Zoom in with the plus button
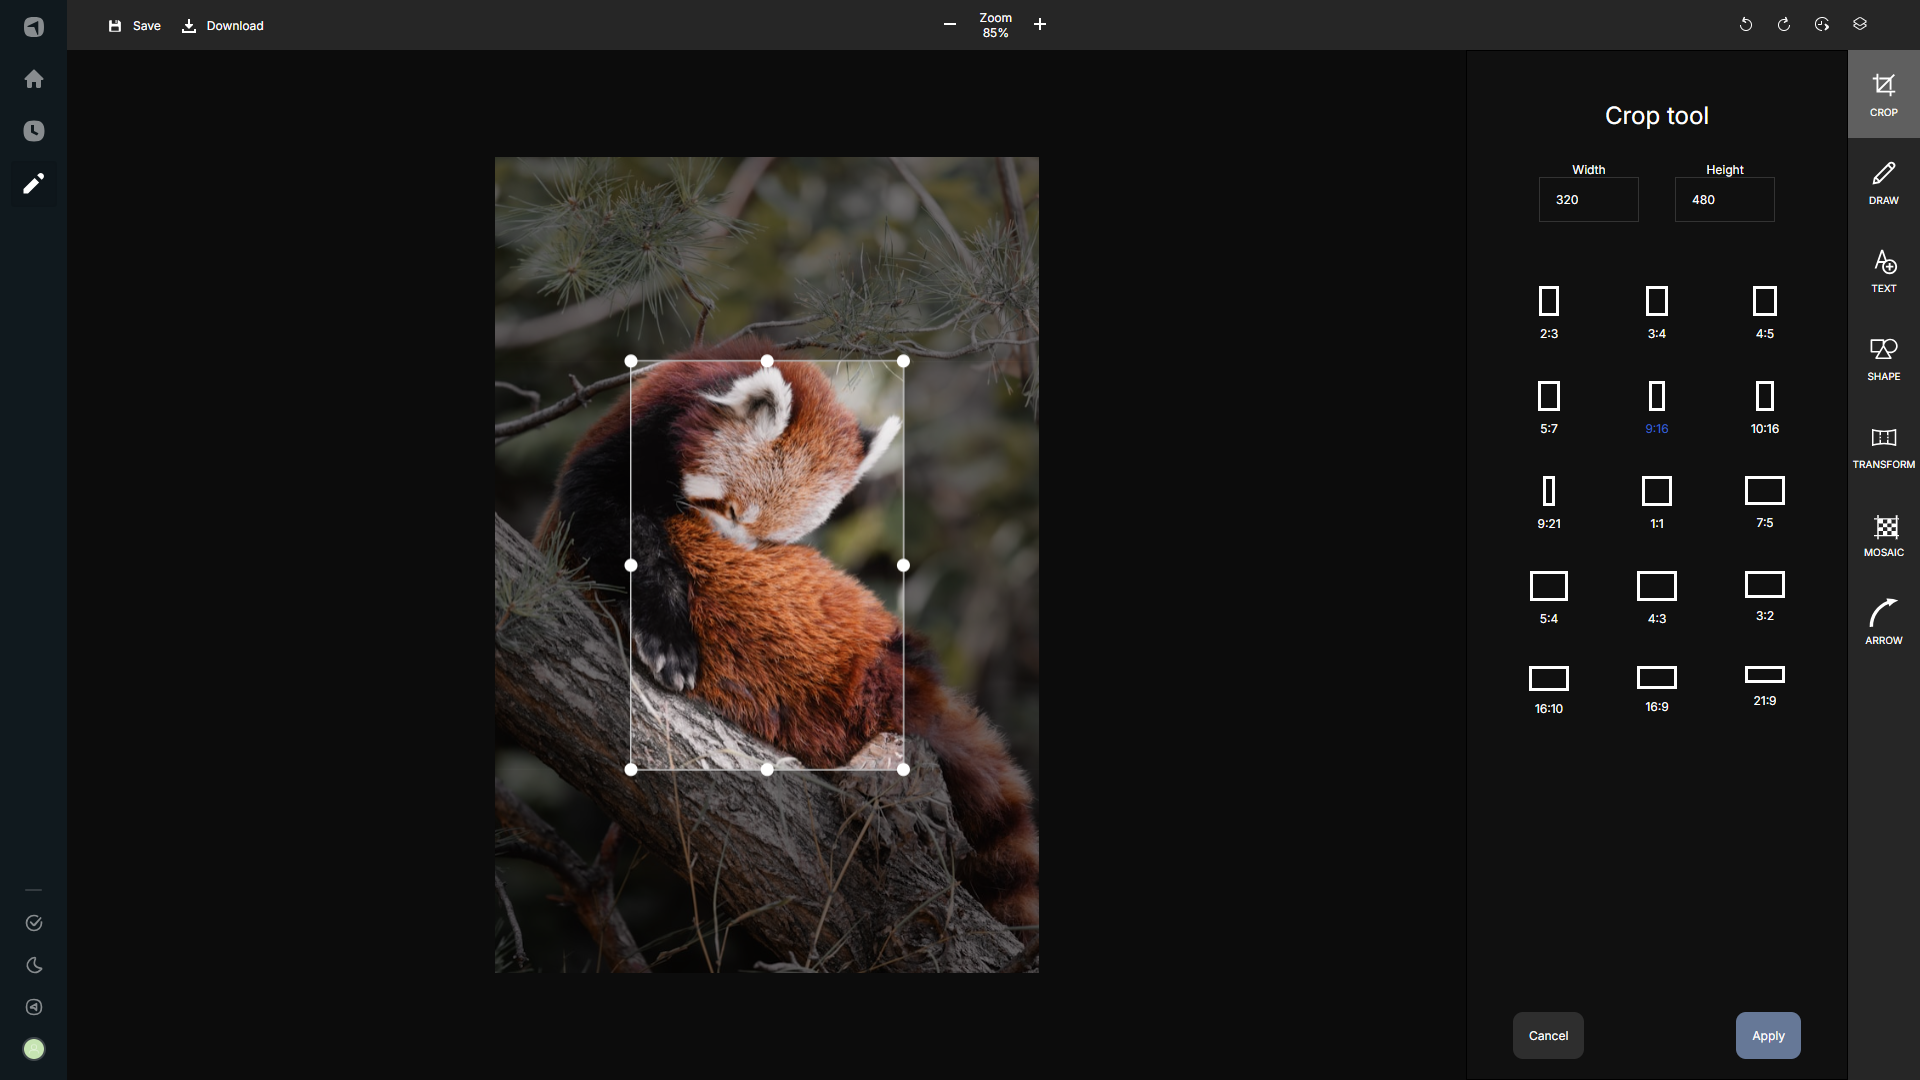 click(1040, 24)
